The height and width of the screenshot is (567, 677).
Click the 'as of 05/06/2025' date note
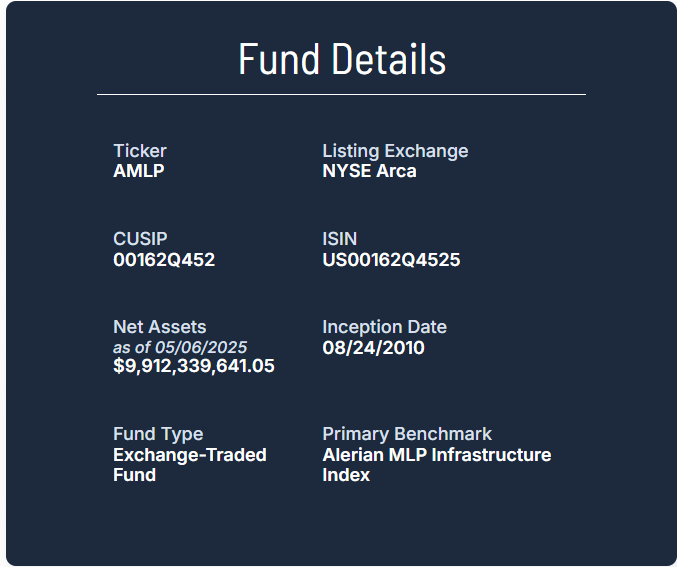click(x=180, y=347)
